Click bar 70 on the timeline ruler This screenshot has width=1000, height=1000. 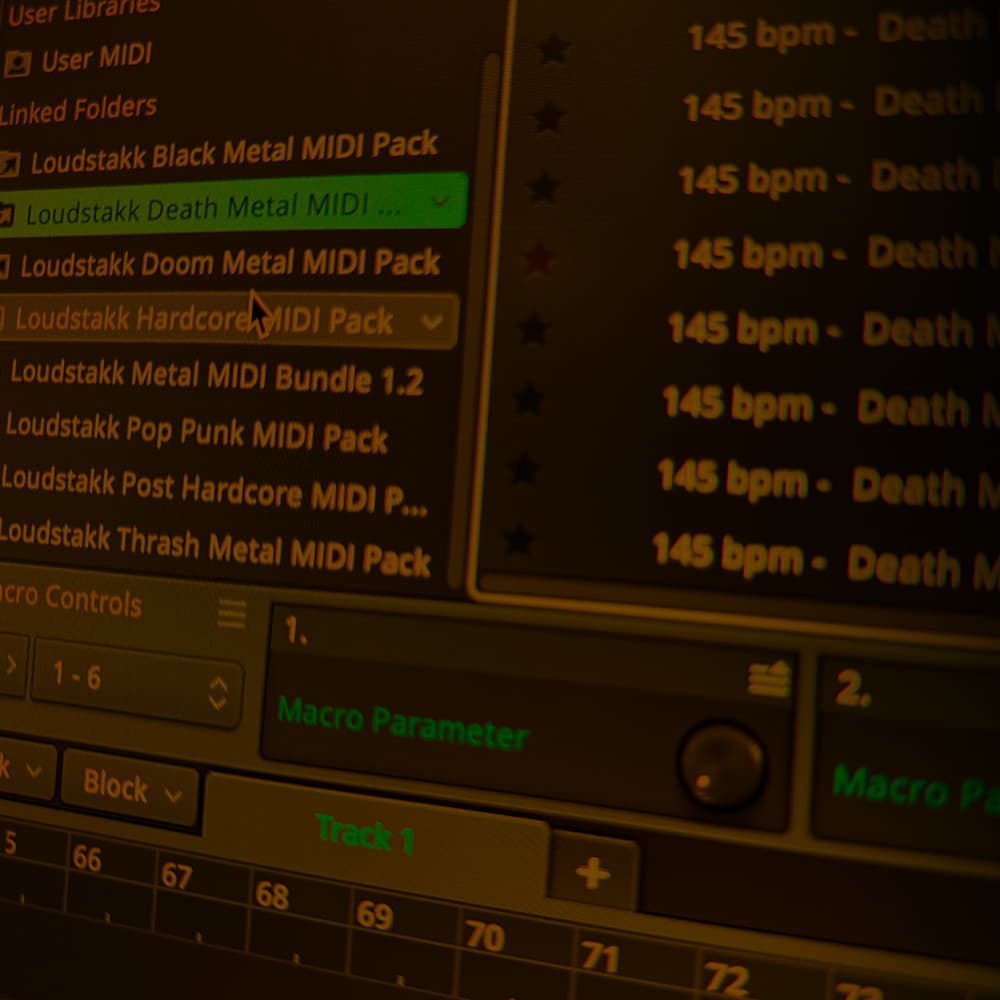point(485,937)
